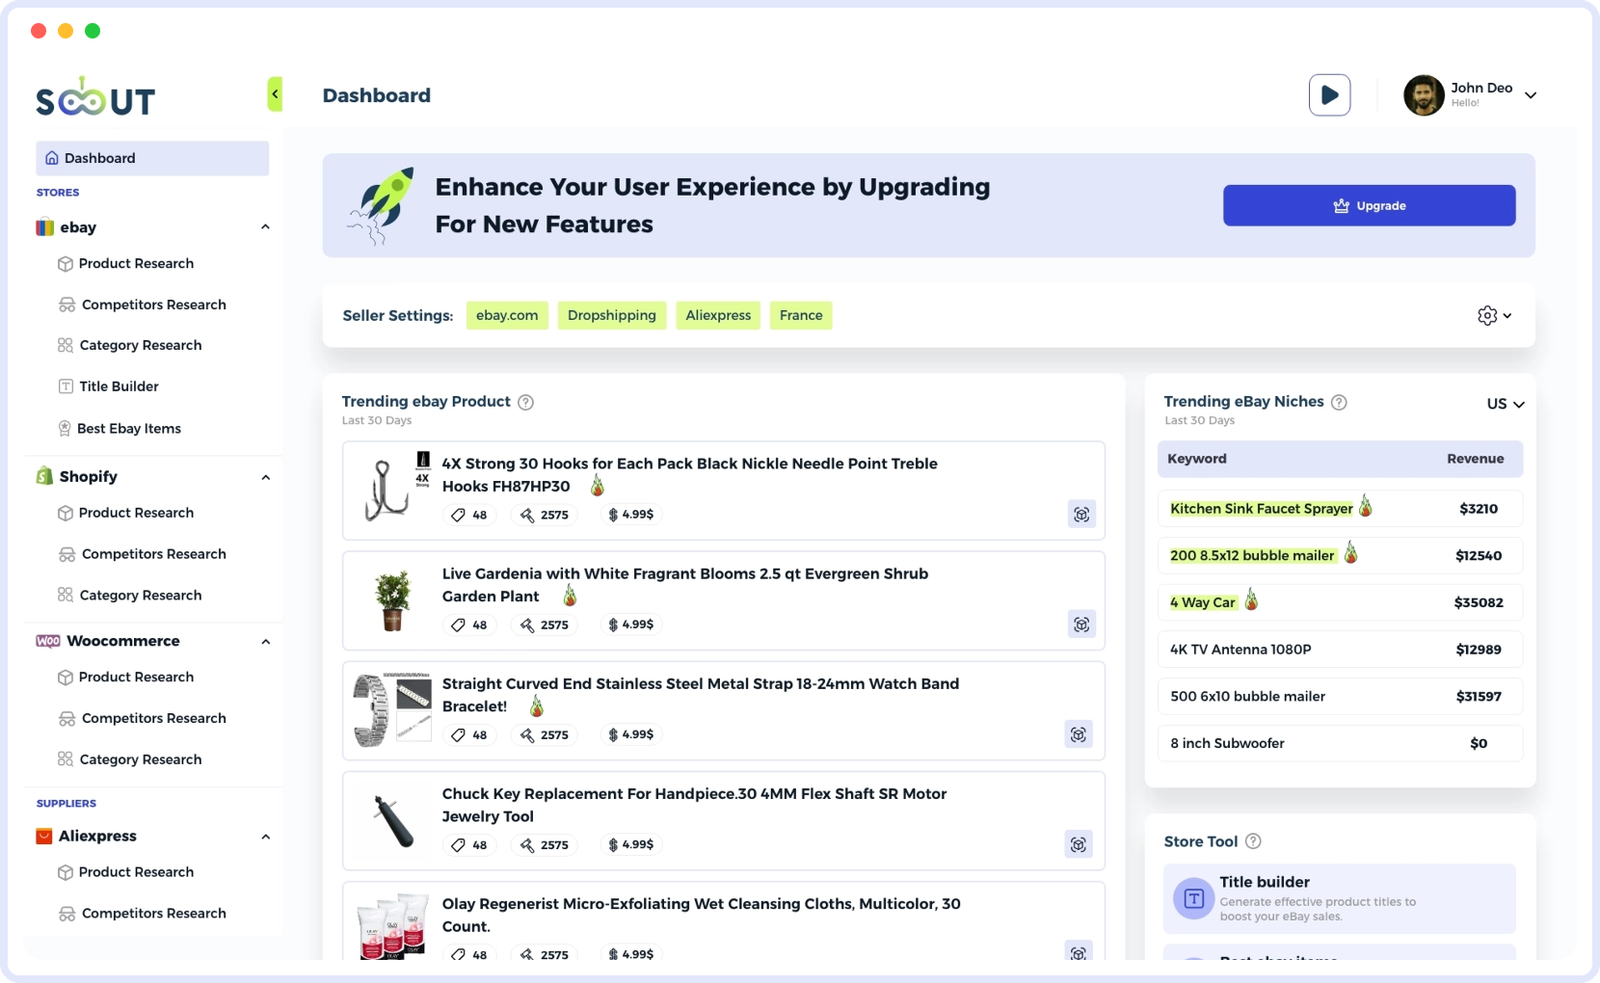The image size is (1600, 983).
Task: Select 8 inch Subwoofer niche
Action: 1340,743
